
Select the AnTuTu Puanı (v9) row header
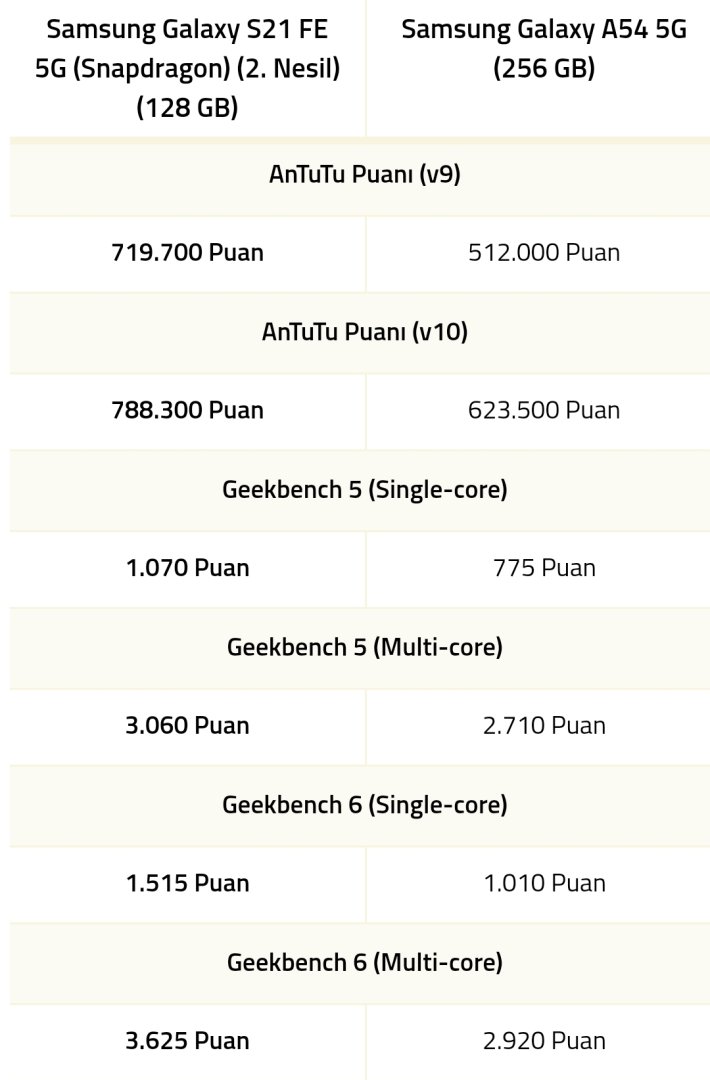click(364, 174)
